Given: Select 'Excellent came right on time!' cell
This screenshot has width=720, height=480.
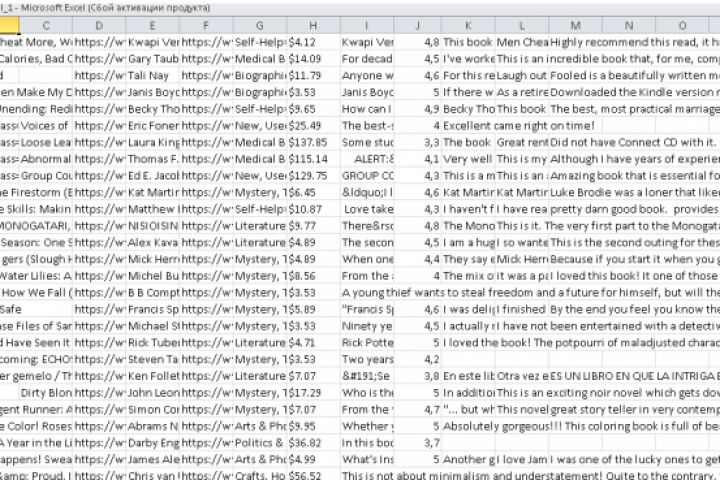Looking at the screenshot, I should (x=518, y=125).
